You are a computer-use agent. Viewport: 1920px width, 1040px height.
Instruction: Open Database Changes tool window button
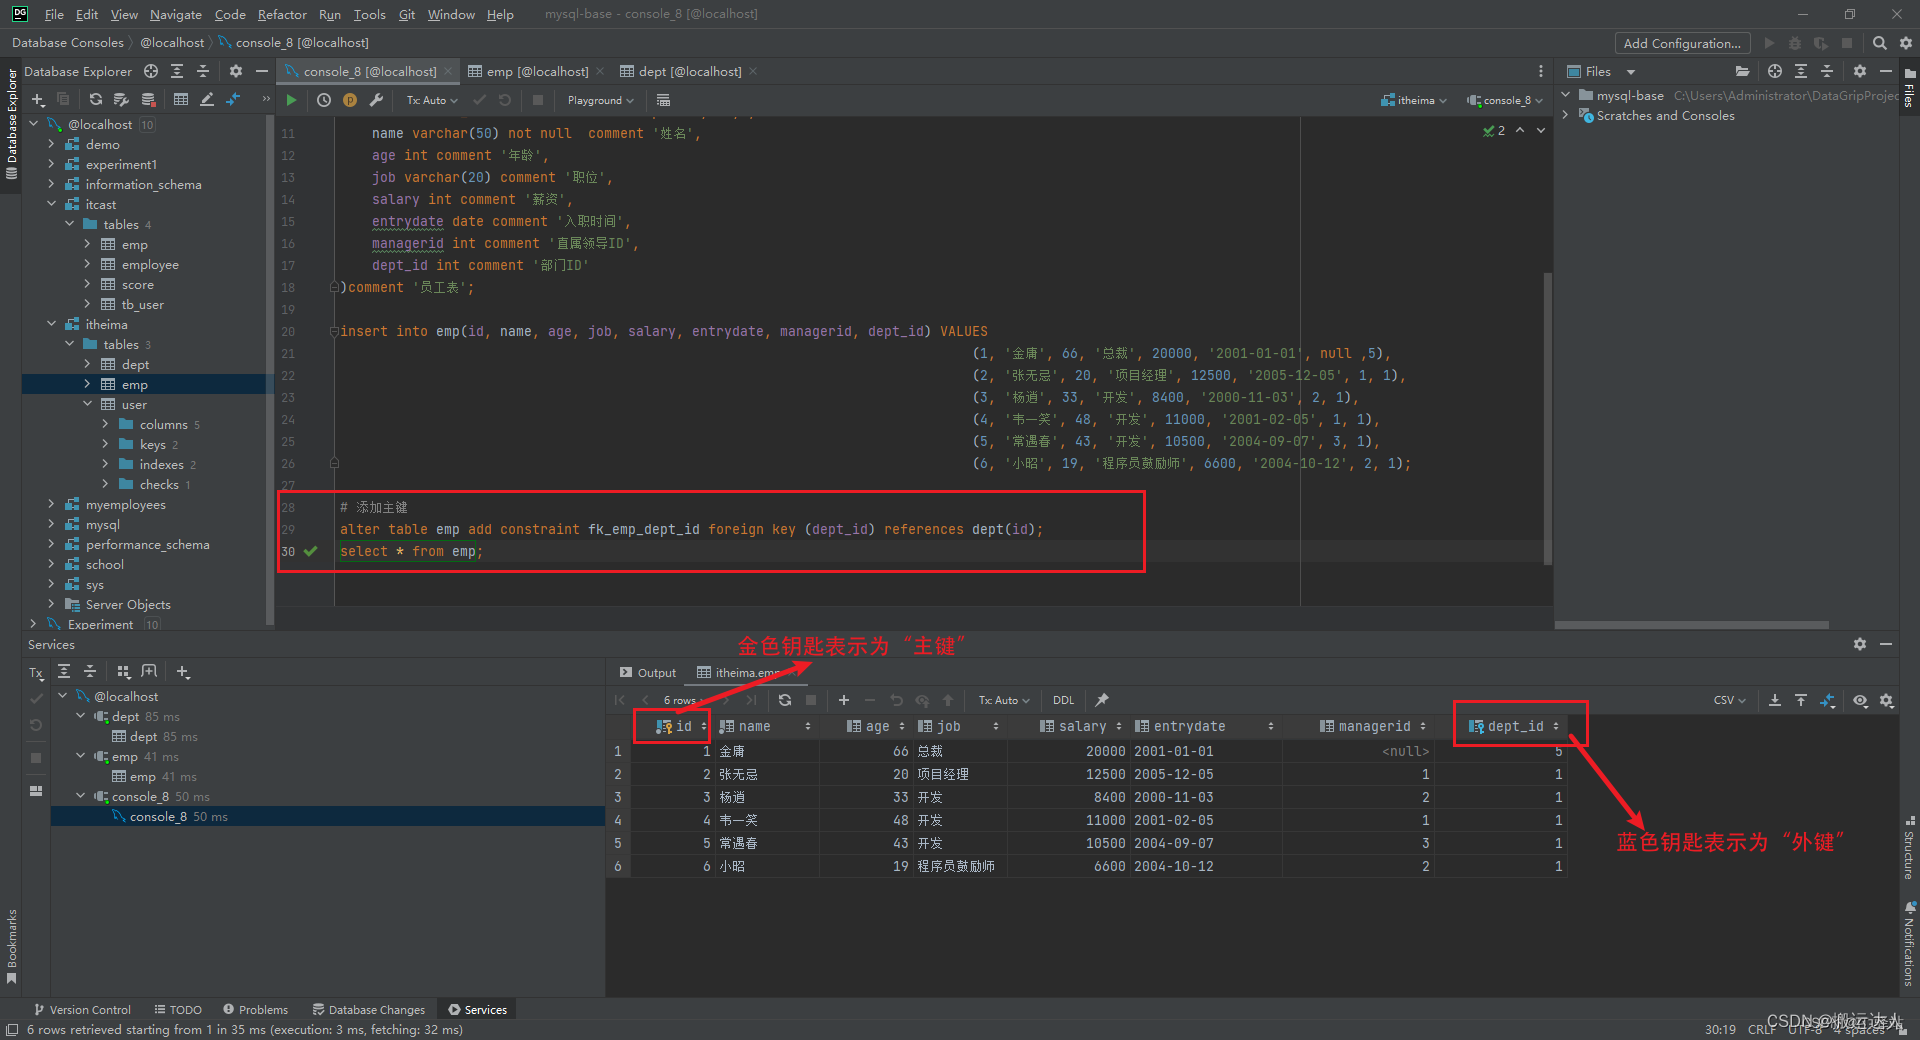tap(368, 1010)
